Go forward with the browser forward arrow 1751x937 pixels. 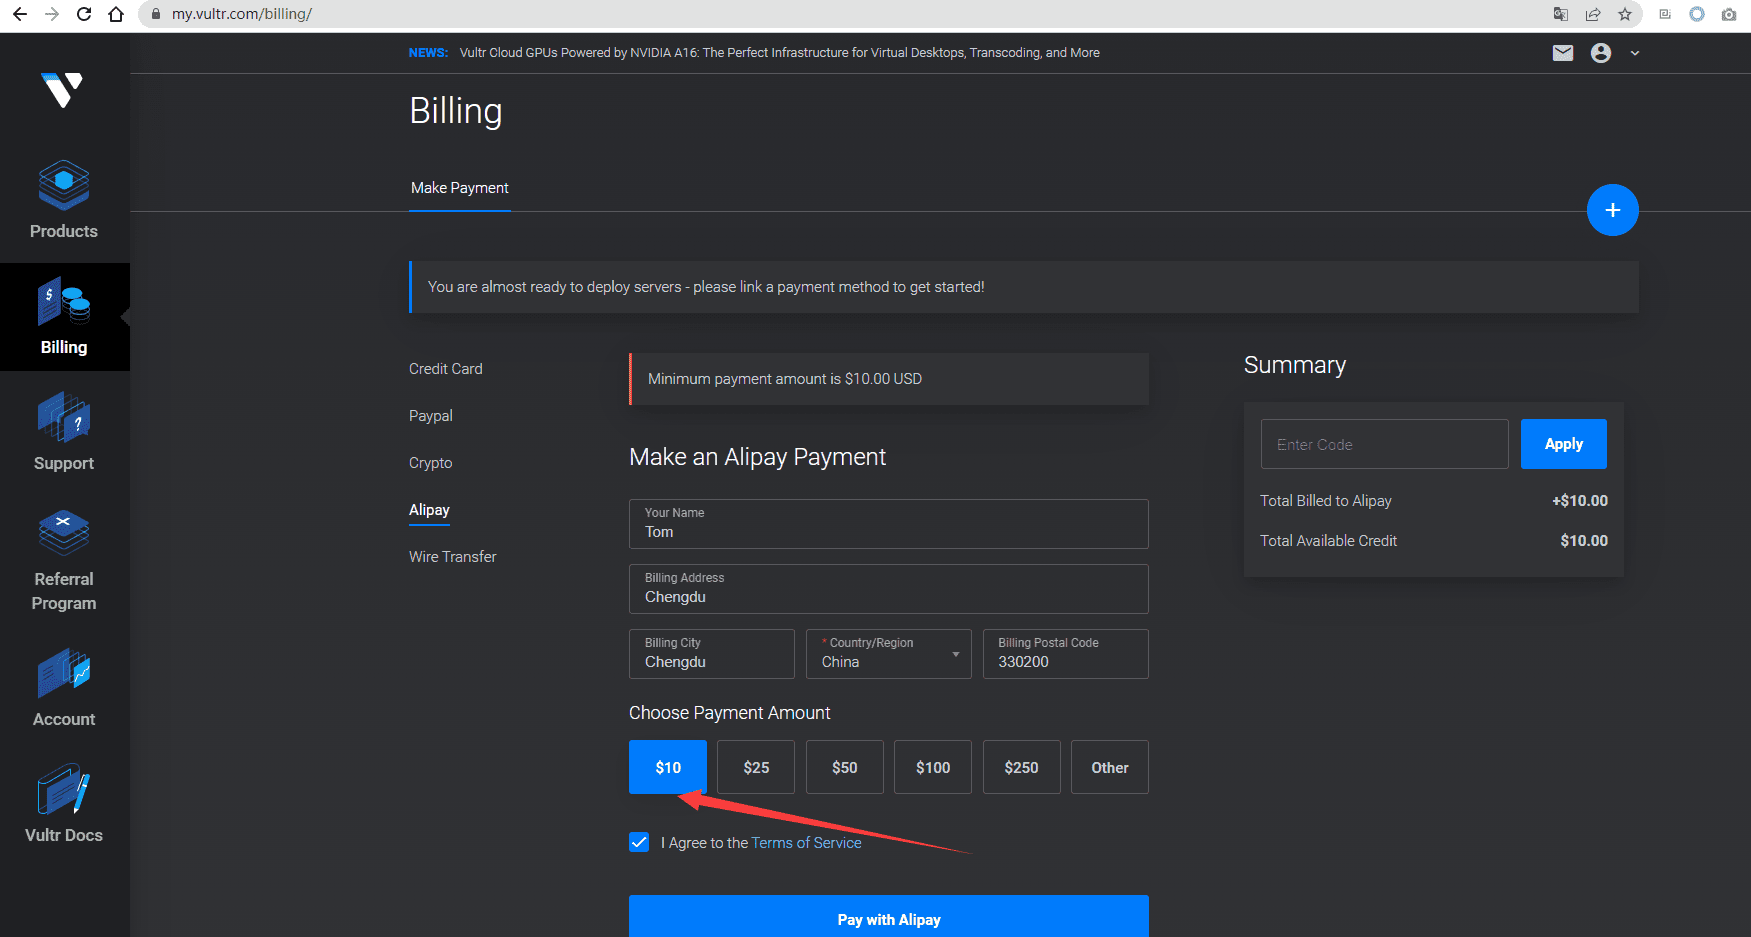[52, 14]
